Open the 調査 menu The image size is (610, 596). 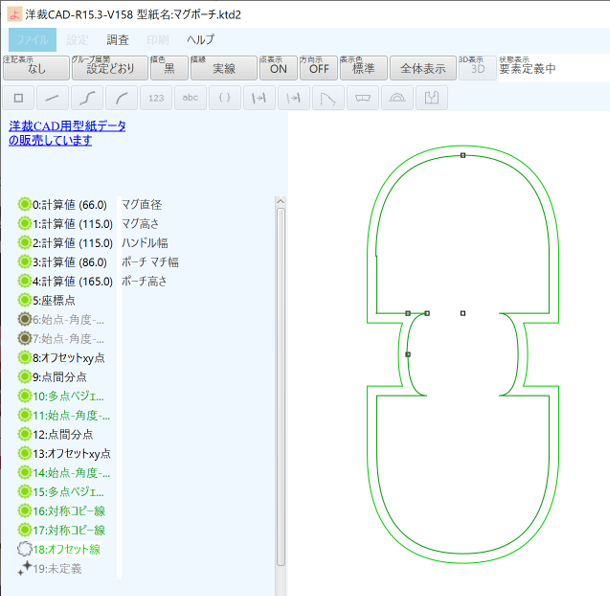pyautogui.click(x=117, y=40)
